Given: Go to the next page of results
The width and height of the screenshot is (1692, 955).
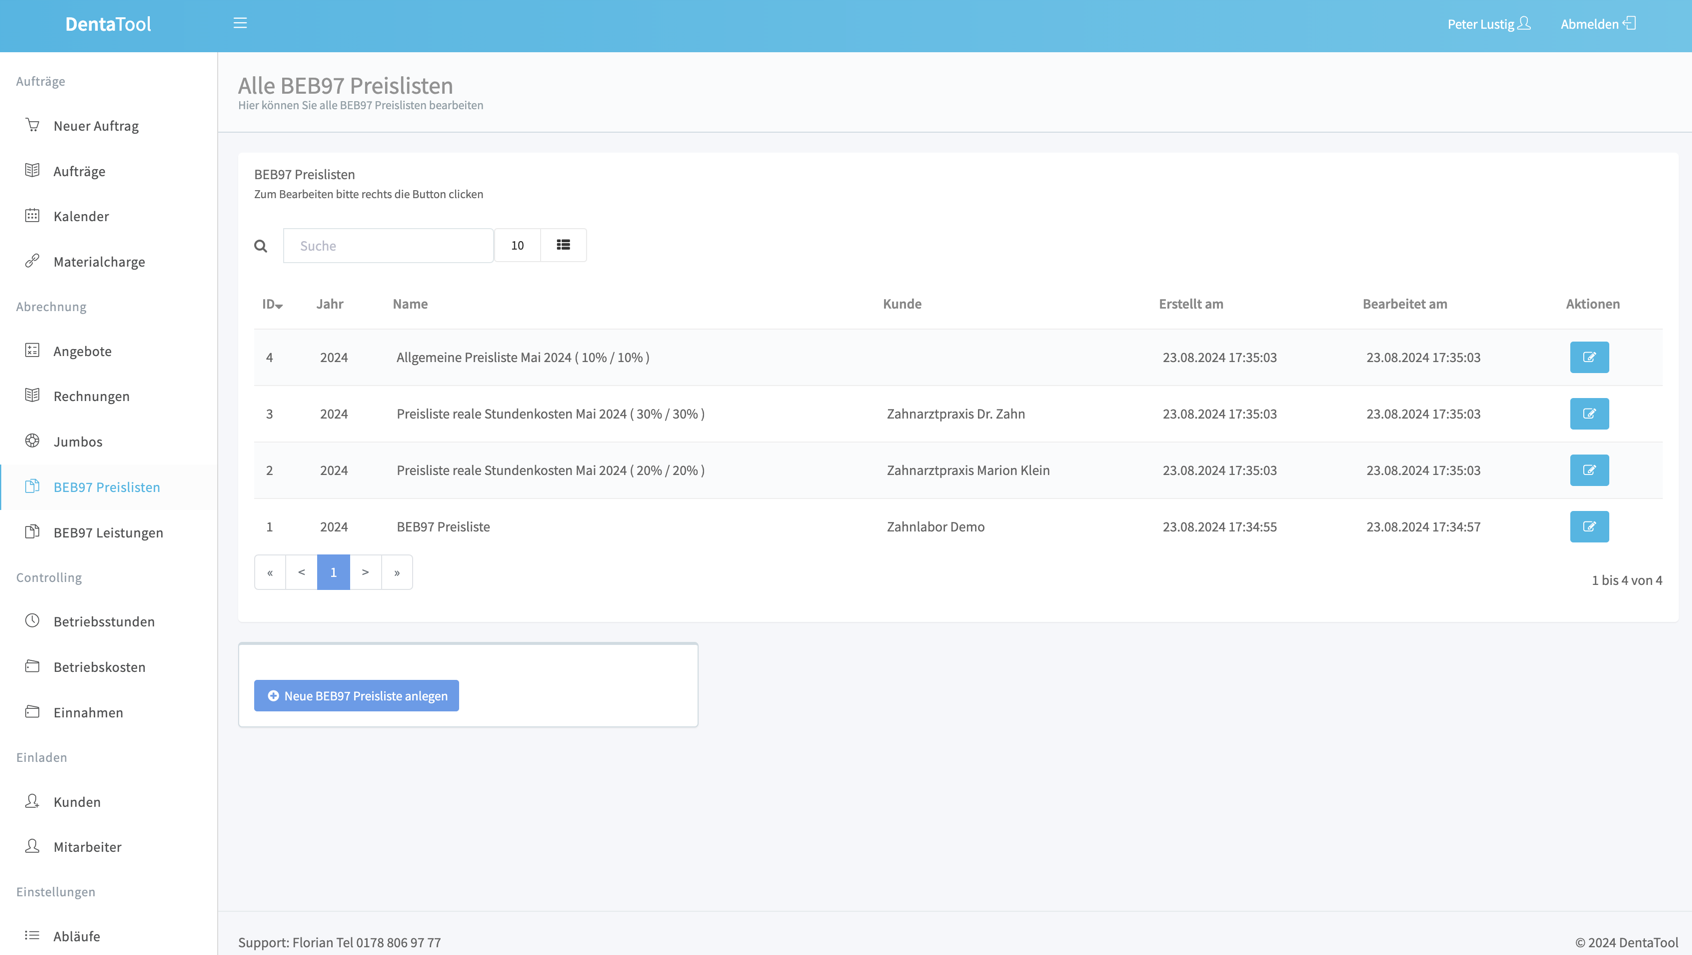Looking at the screenshot, I should 365,572.
